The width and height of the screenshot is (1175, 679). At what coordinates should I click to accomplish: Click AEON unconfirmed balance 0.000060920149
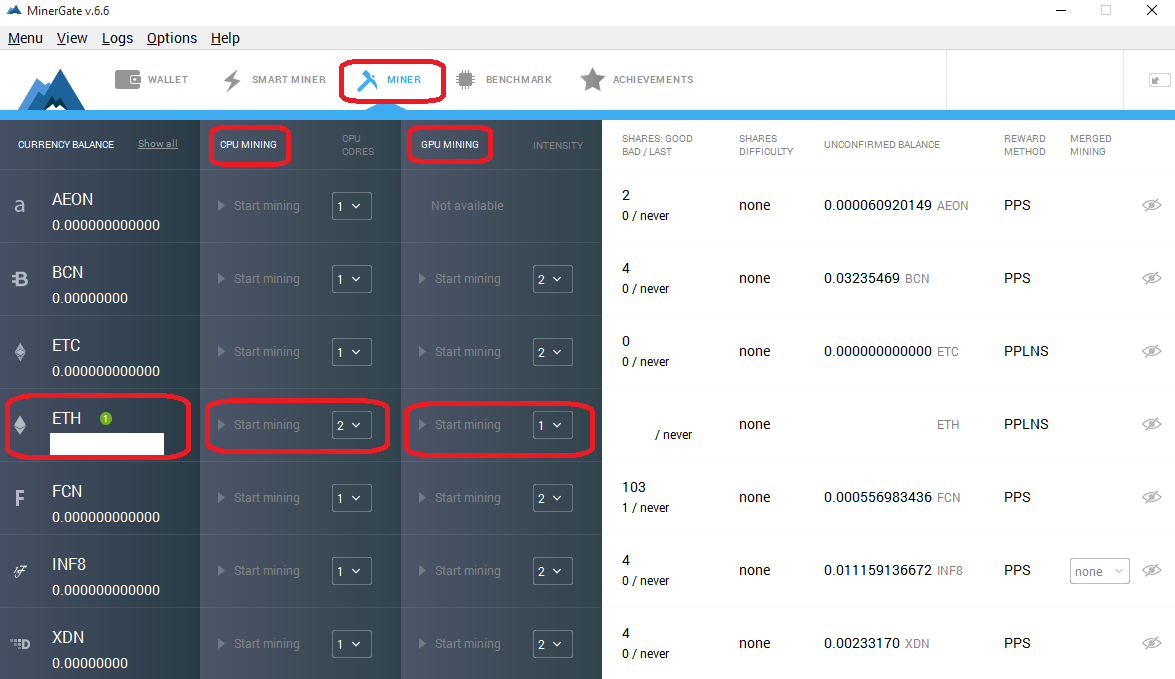tap(878, 205)
